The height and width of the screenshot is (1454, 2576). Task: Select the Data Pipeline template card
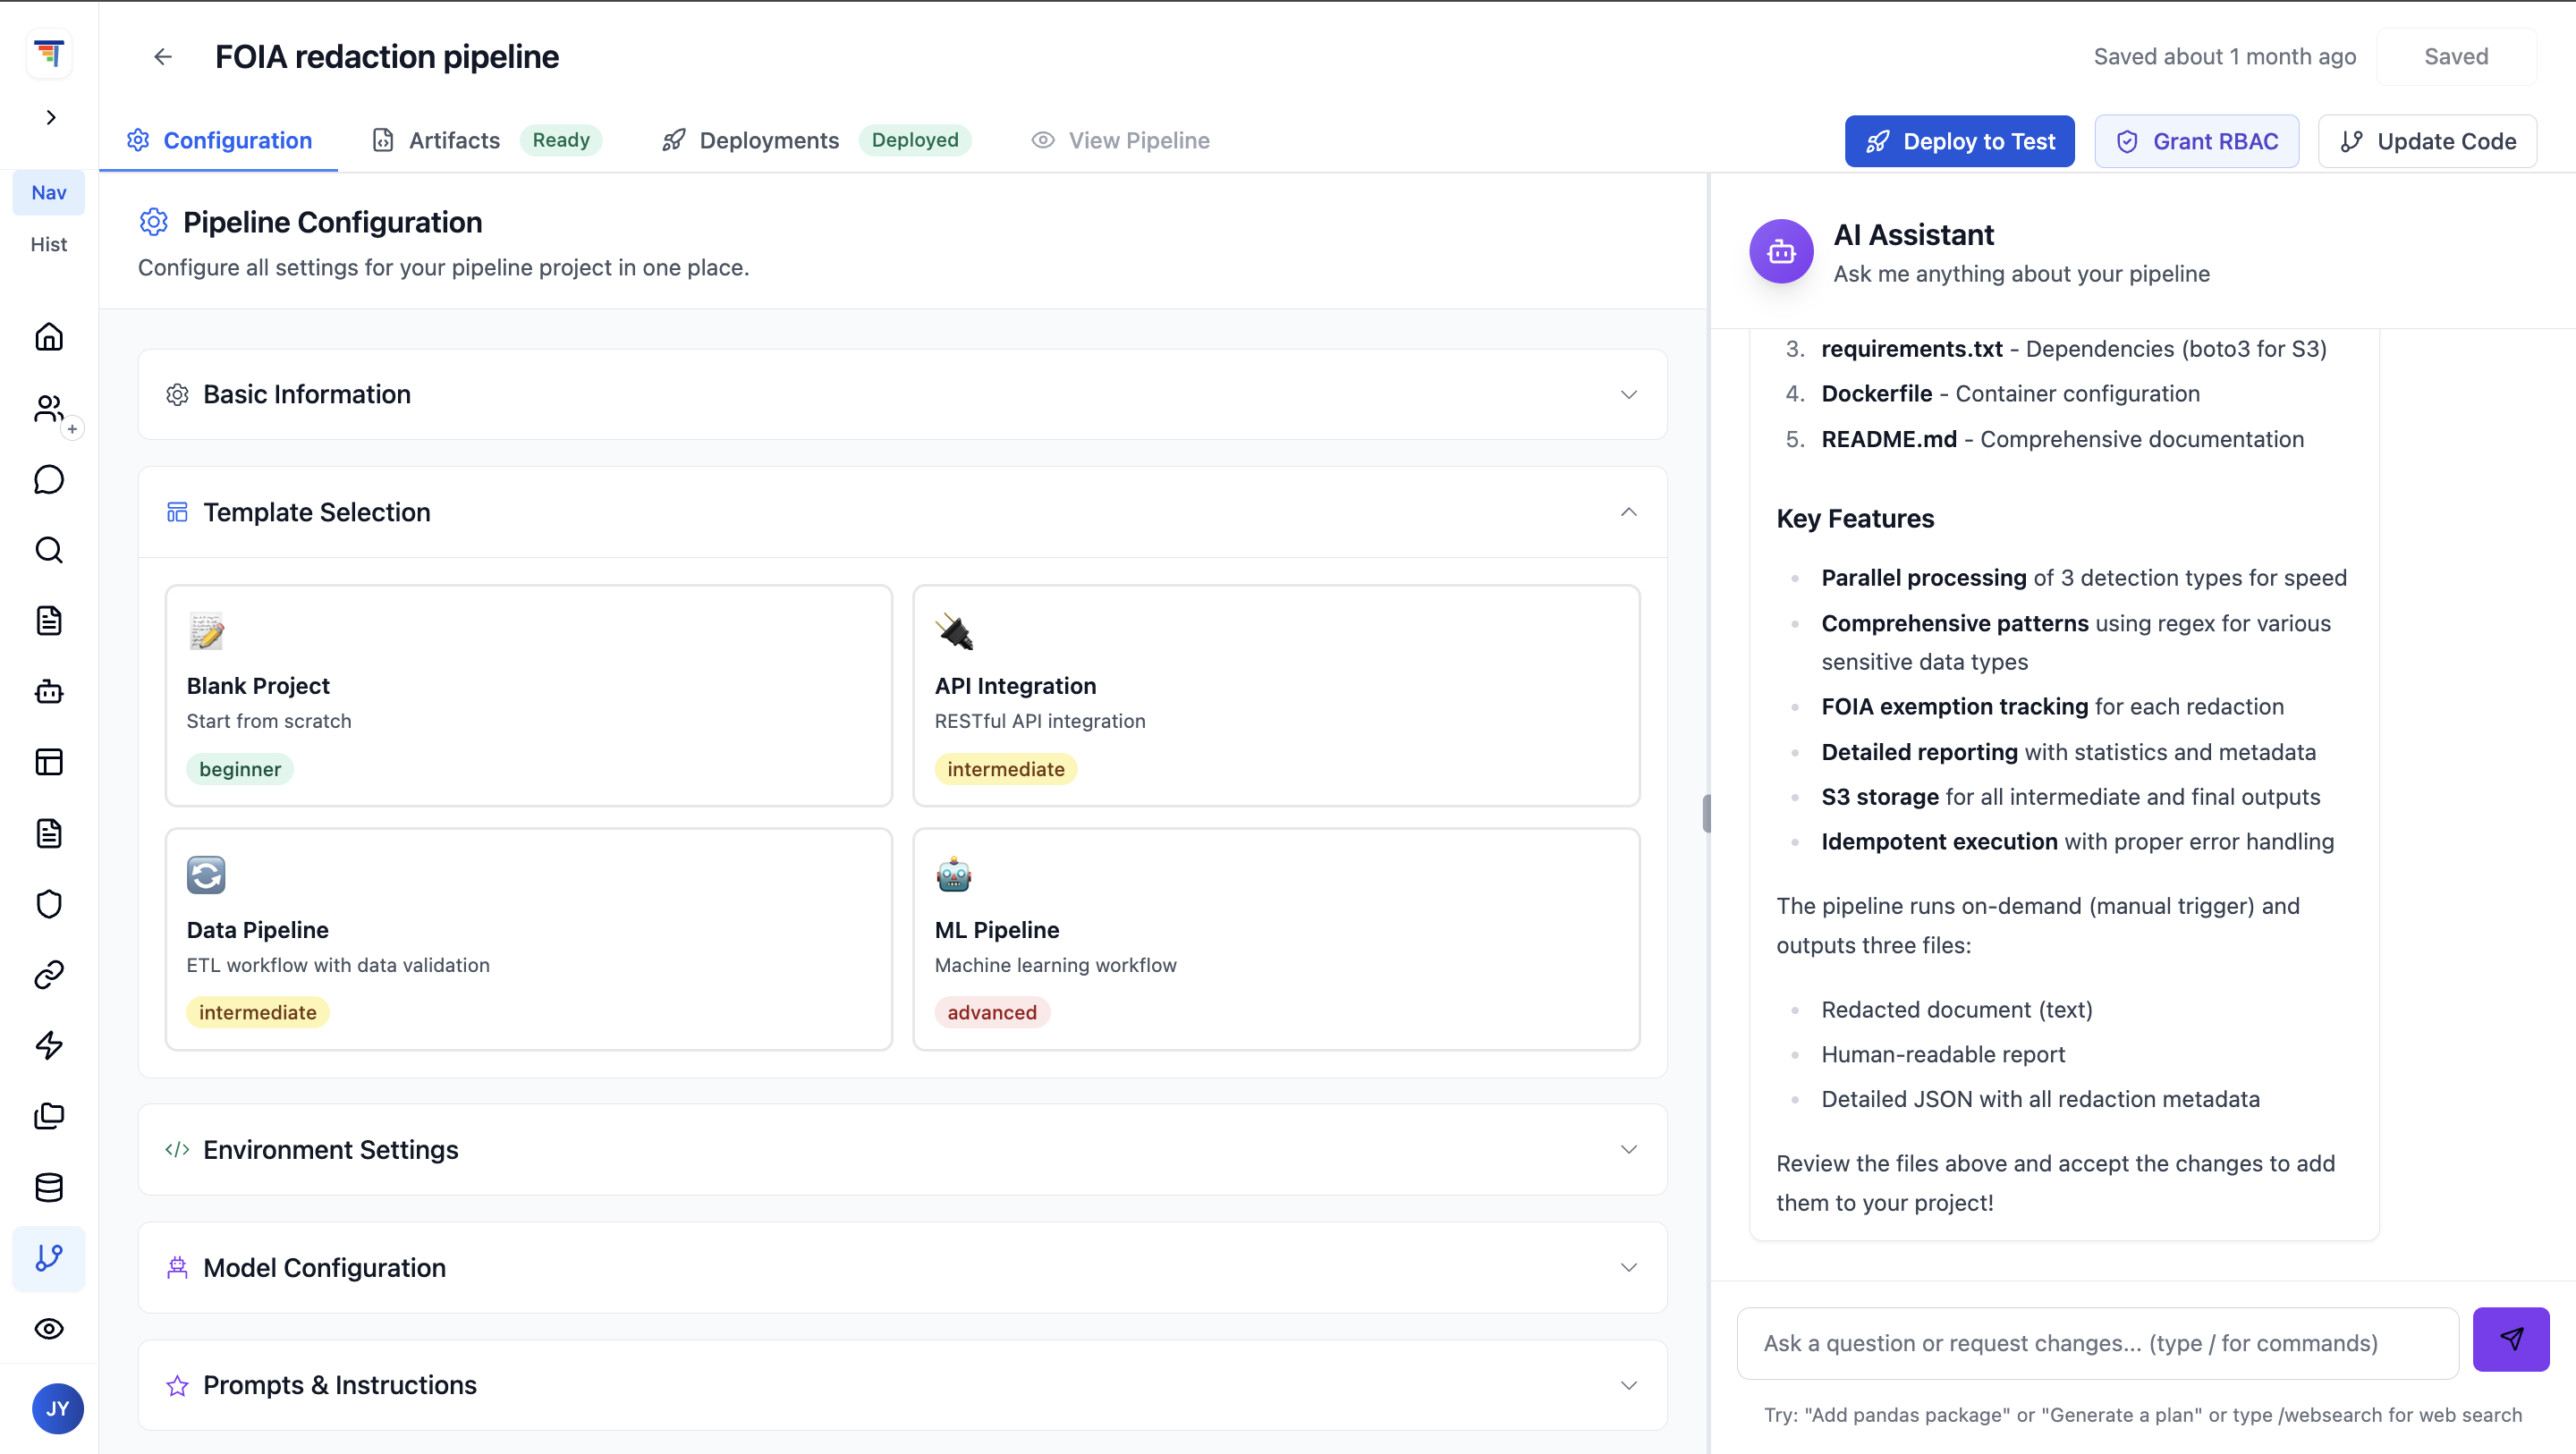(528, 939)
